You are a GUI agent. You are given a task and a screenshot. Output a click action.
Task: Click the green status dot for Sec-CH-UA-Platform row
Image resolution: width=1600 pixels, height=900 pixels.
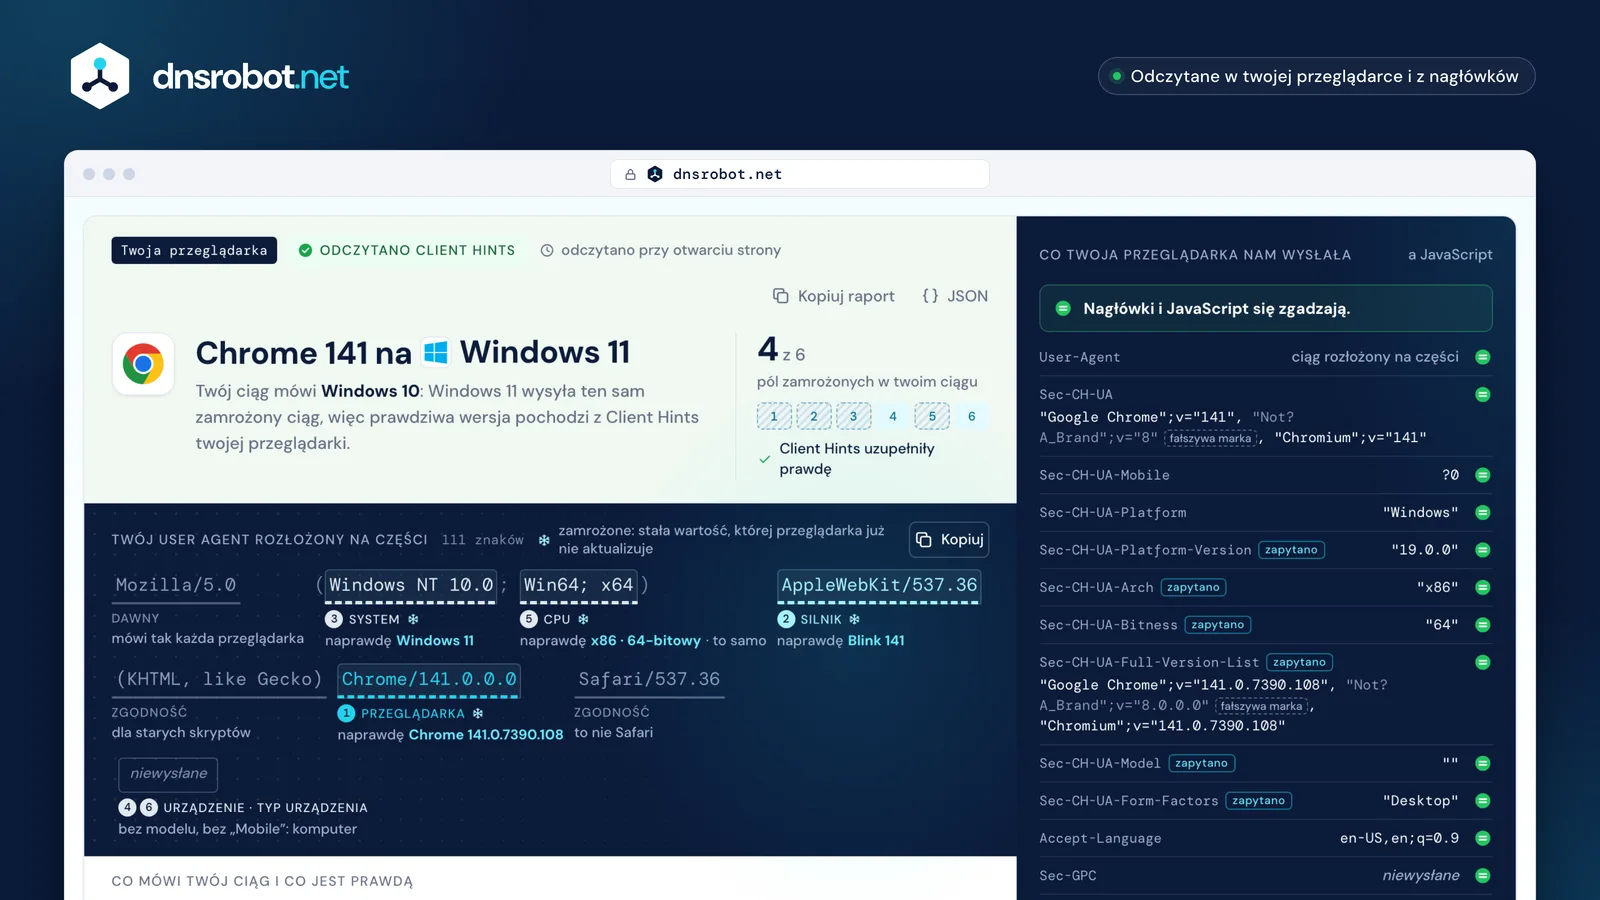[1483, 512]
